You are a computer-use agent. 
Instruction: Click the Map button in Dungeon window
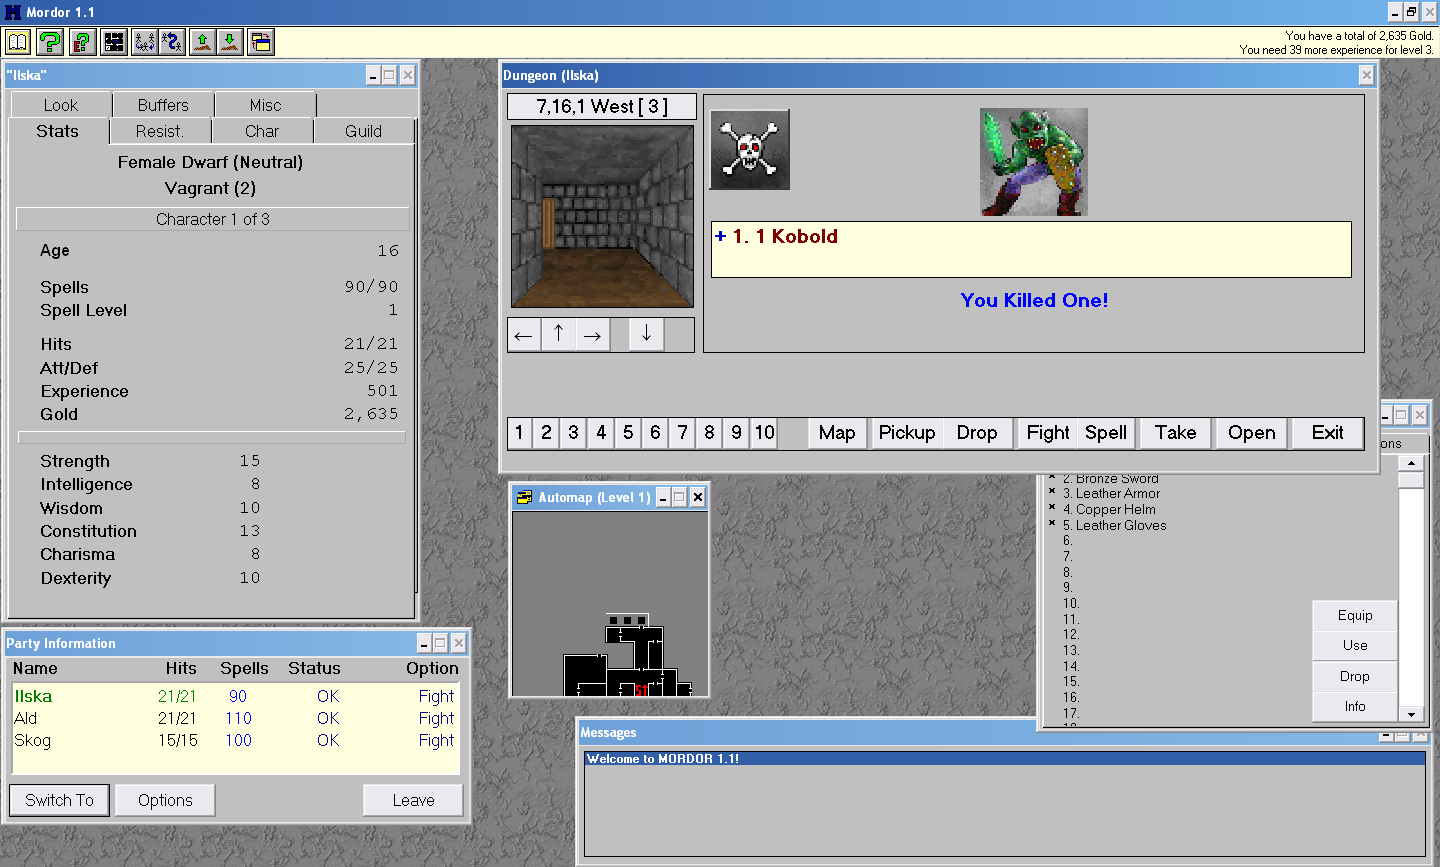click(837, 433)
